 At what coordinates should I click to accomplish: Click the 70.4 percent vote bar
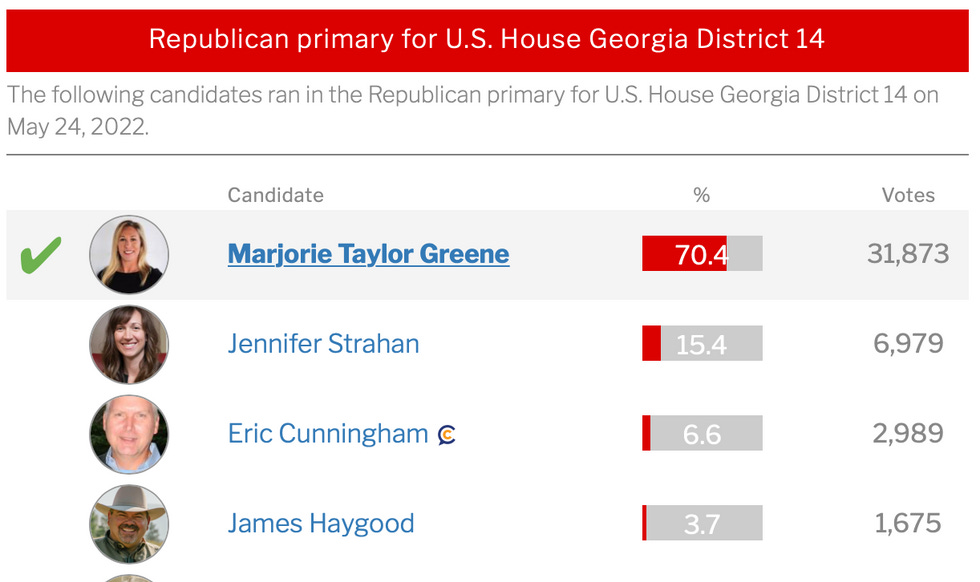pos(702,253)
